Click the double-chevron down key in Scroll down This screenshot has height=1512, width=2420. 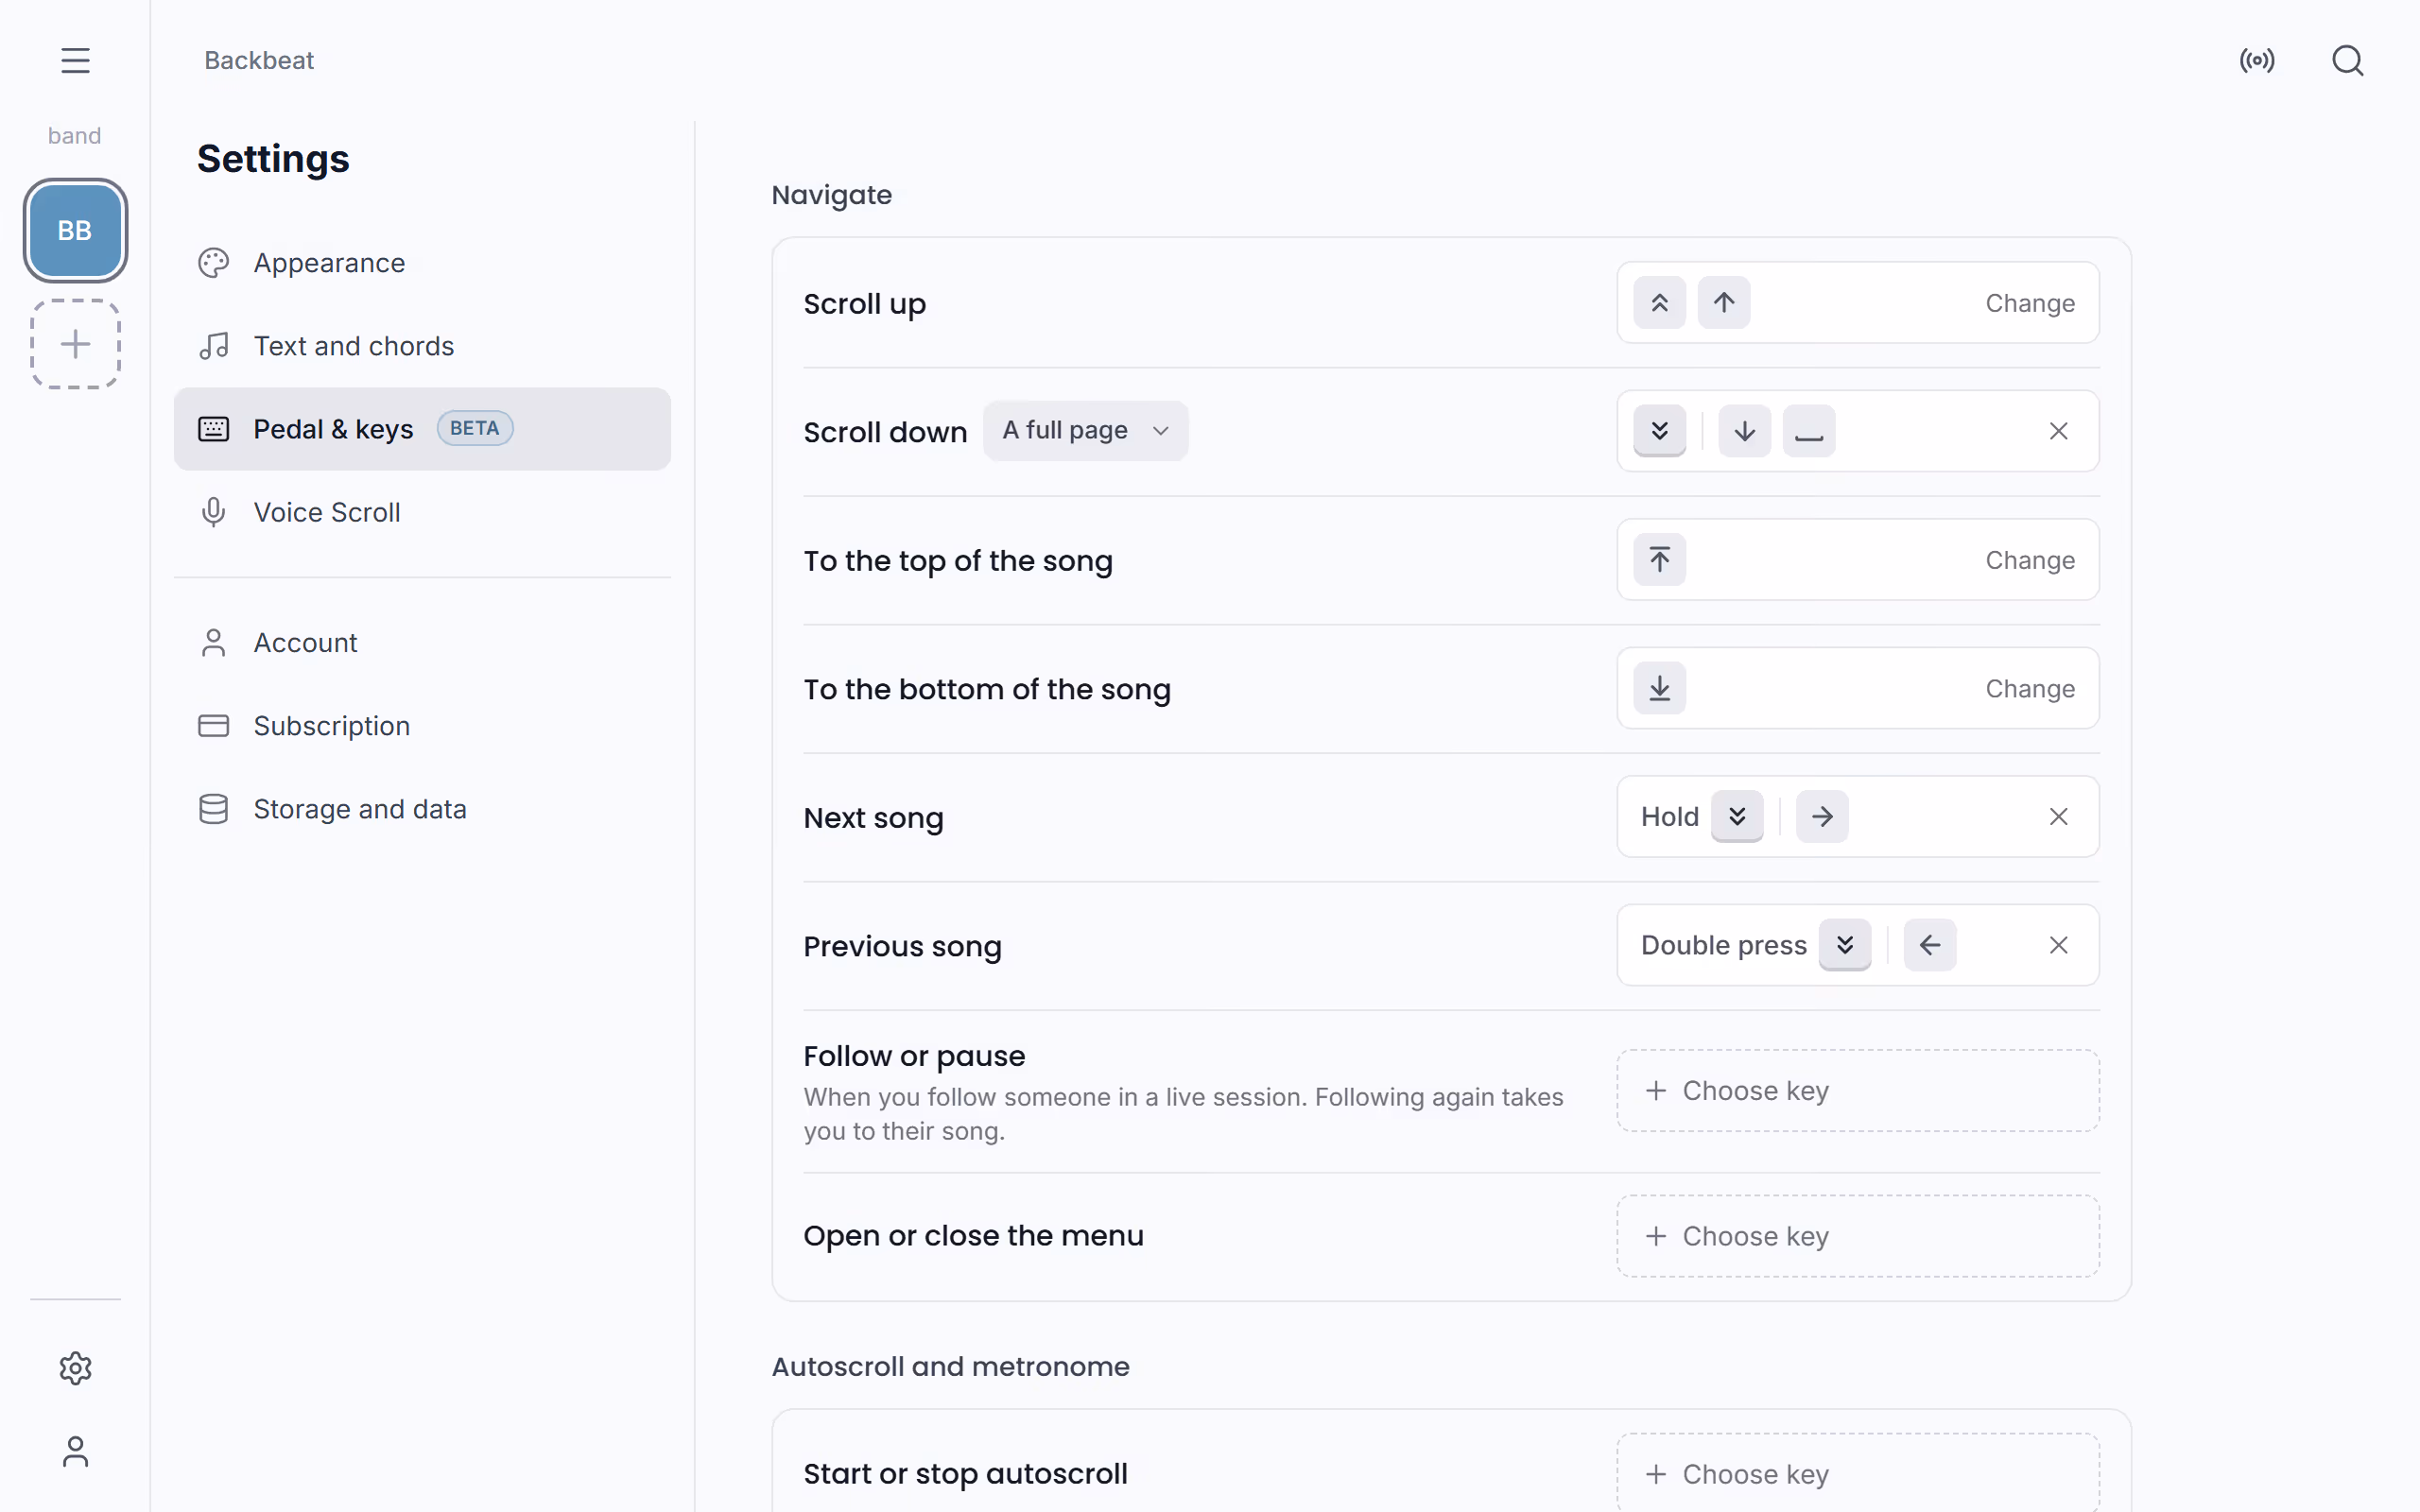click(1659, 431)
